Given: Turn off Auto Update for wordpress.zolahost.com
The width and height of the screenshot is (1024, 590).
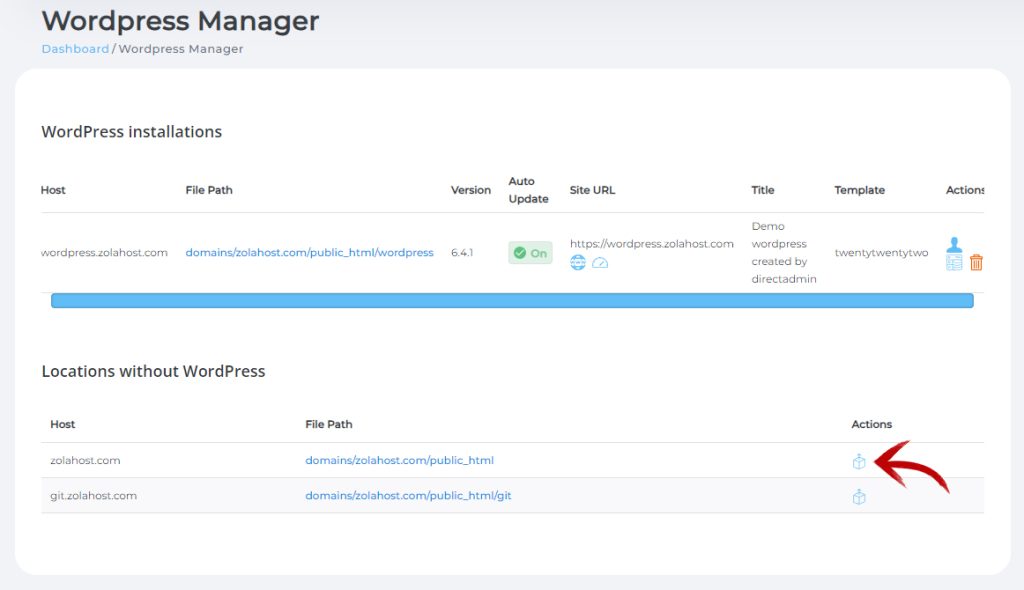Looking at the screenshot, I should [530, 252].
